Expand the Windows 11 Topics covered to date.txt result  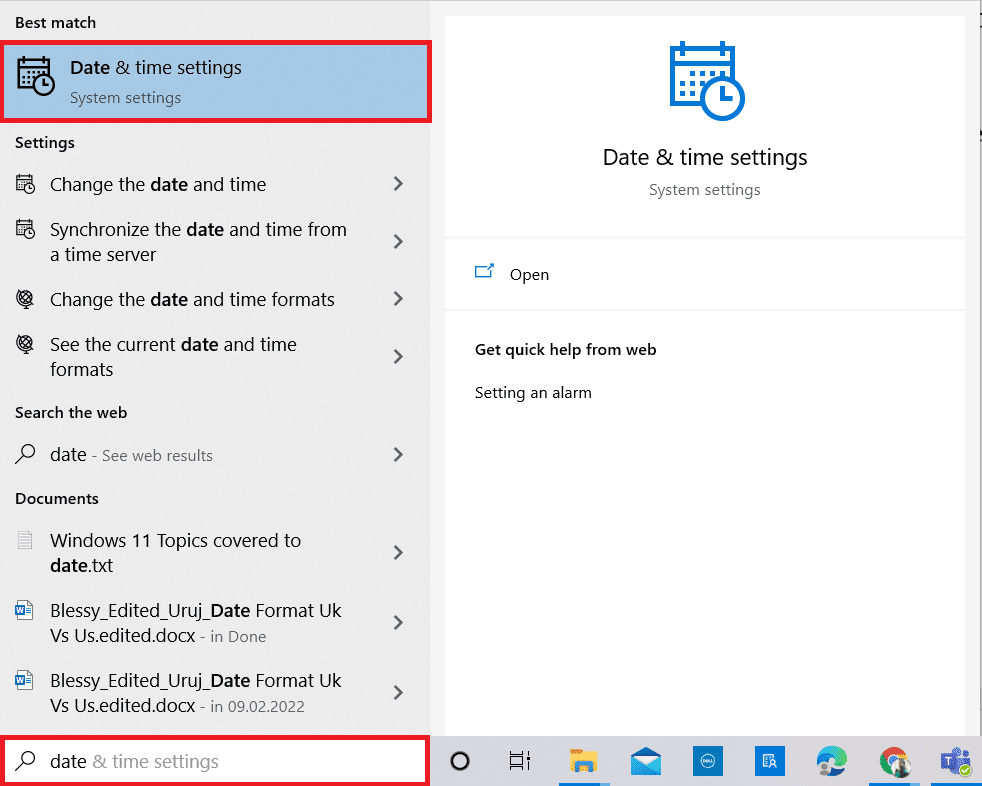tap(398, 553)
